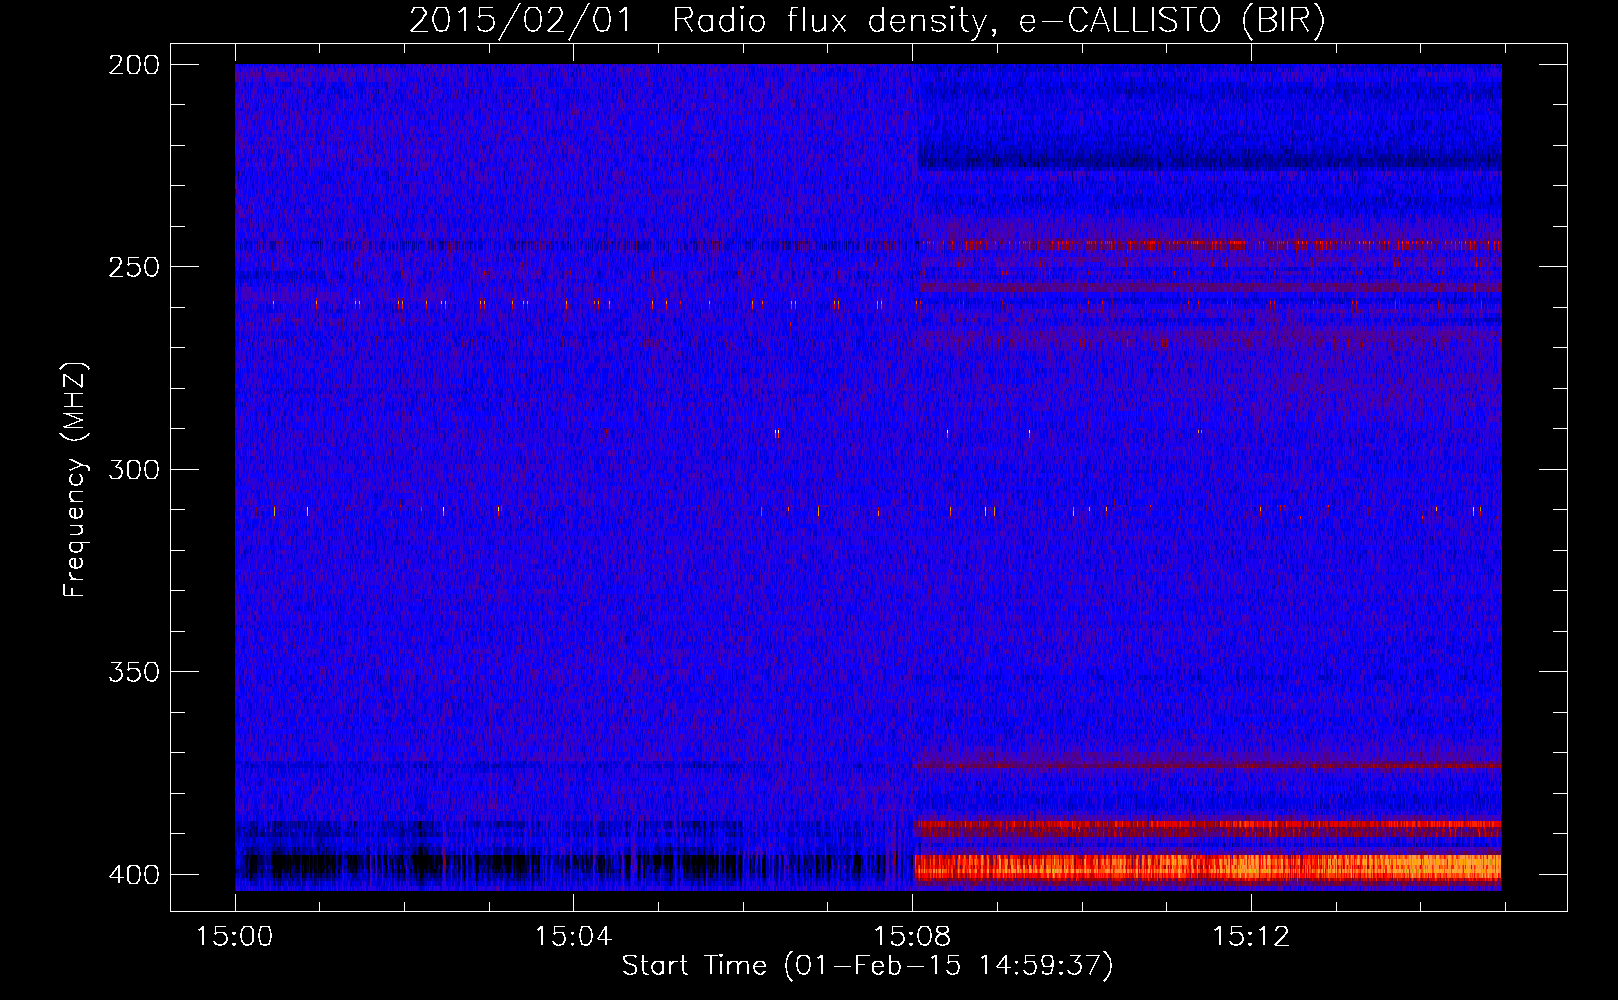Click the "Frequency (MHZ)" axis label
Screen dimensions: 1618x1000
point(75,479)
